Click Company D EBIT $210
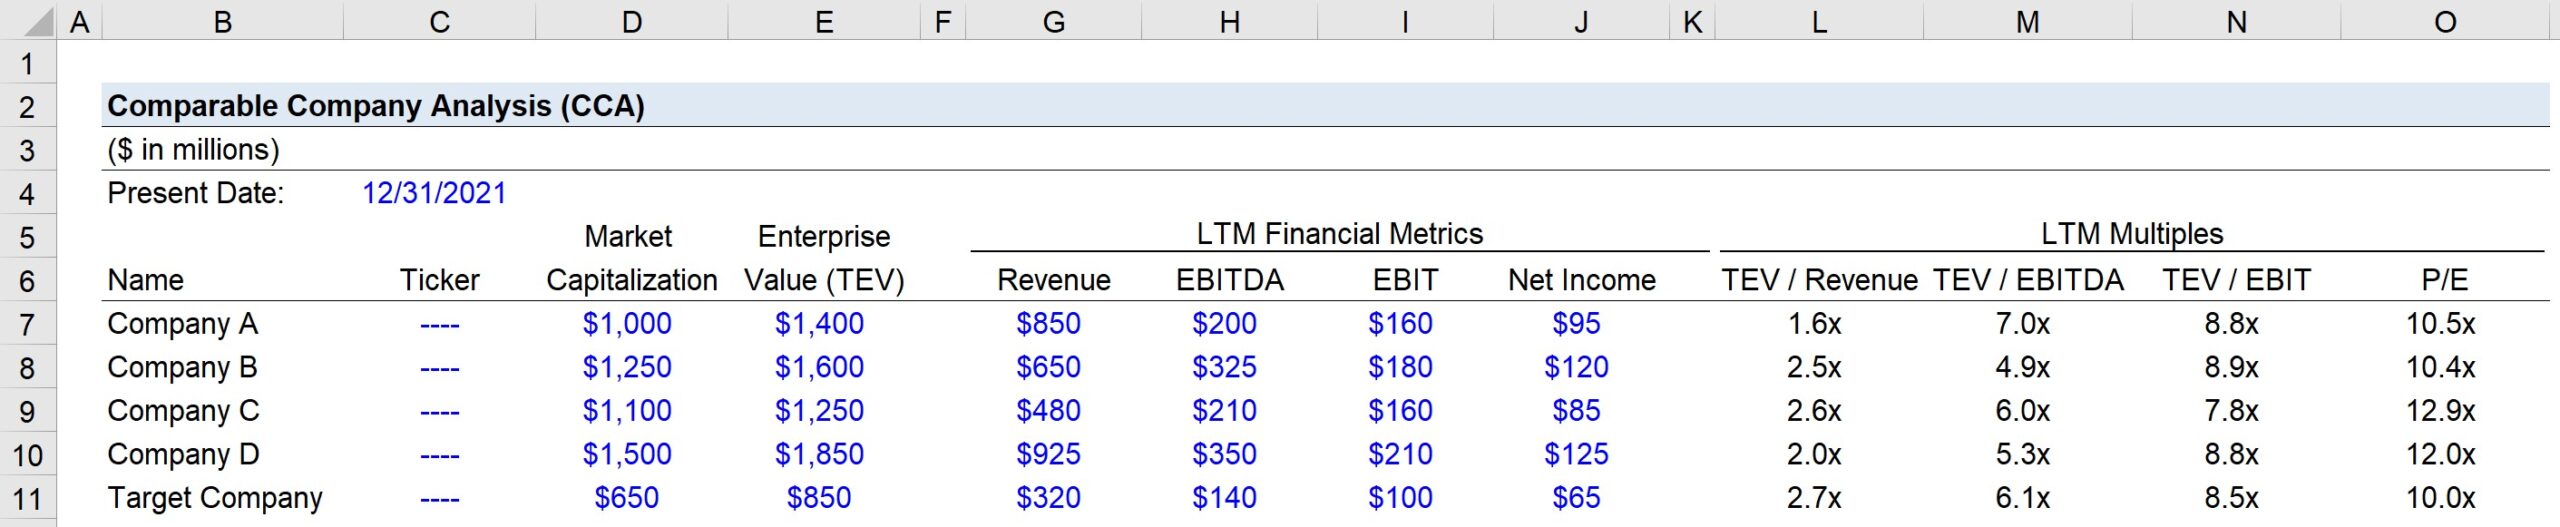 [1401, 455]
